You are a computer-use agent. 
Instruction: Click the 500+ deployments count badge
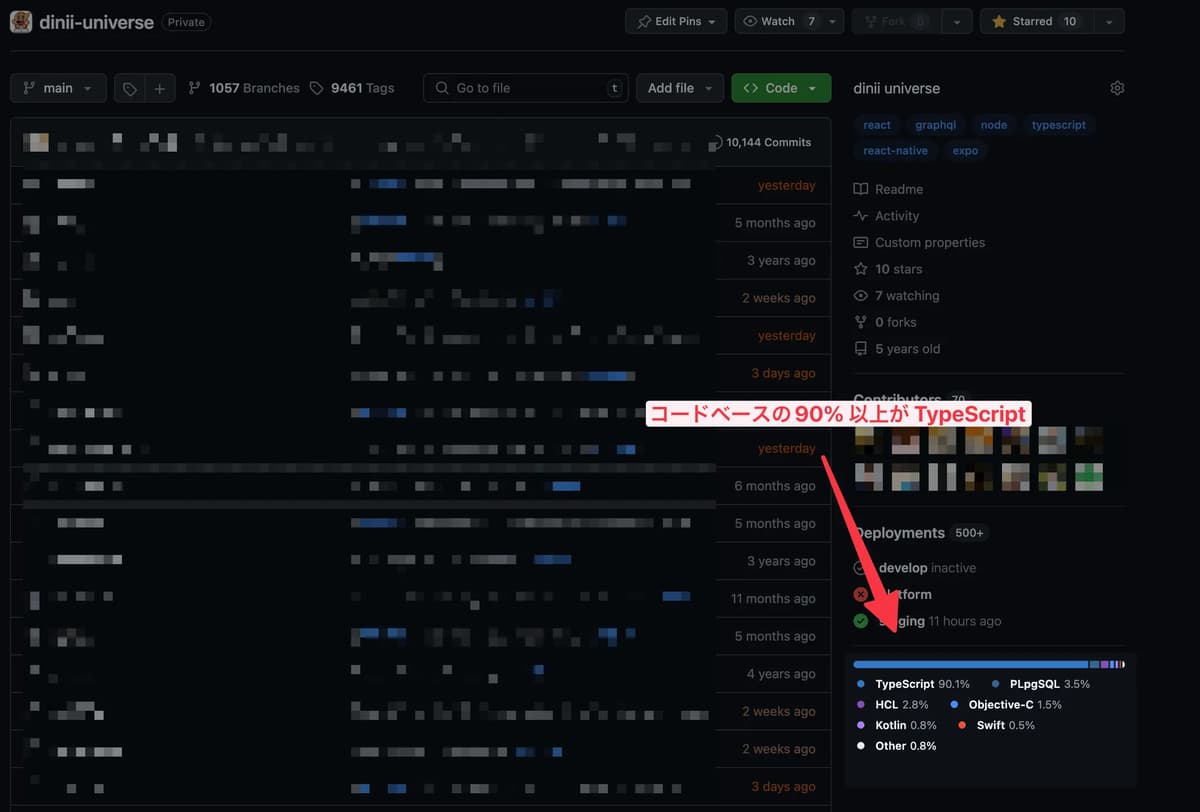coord(969,533)
